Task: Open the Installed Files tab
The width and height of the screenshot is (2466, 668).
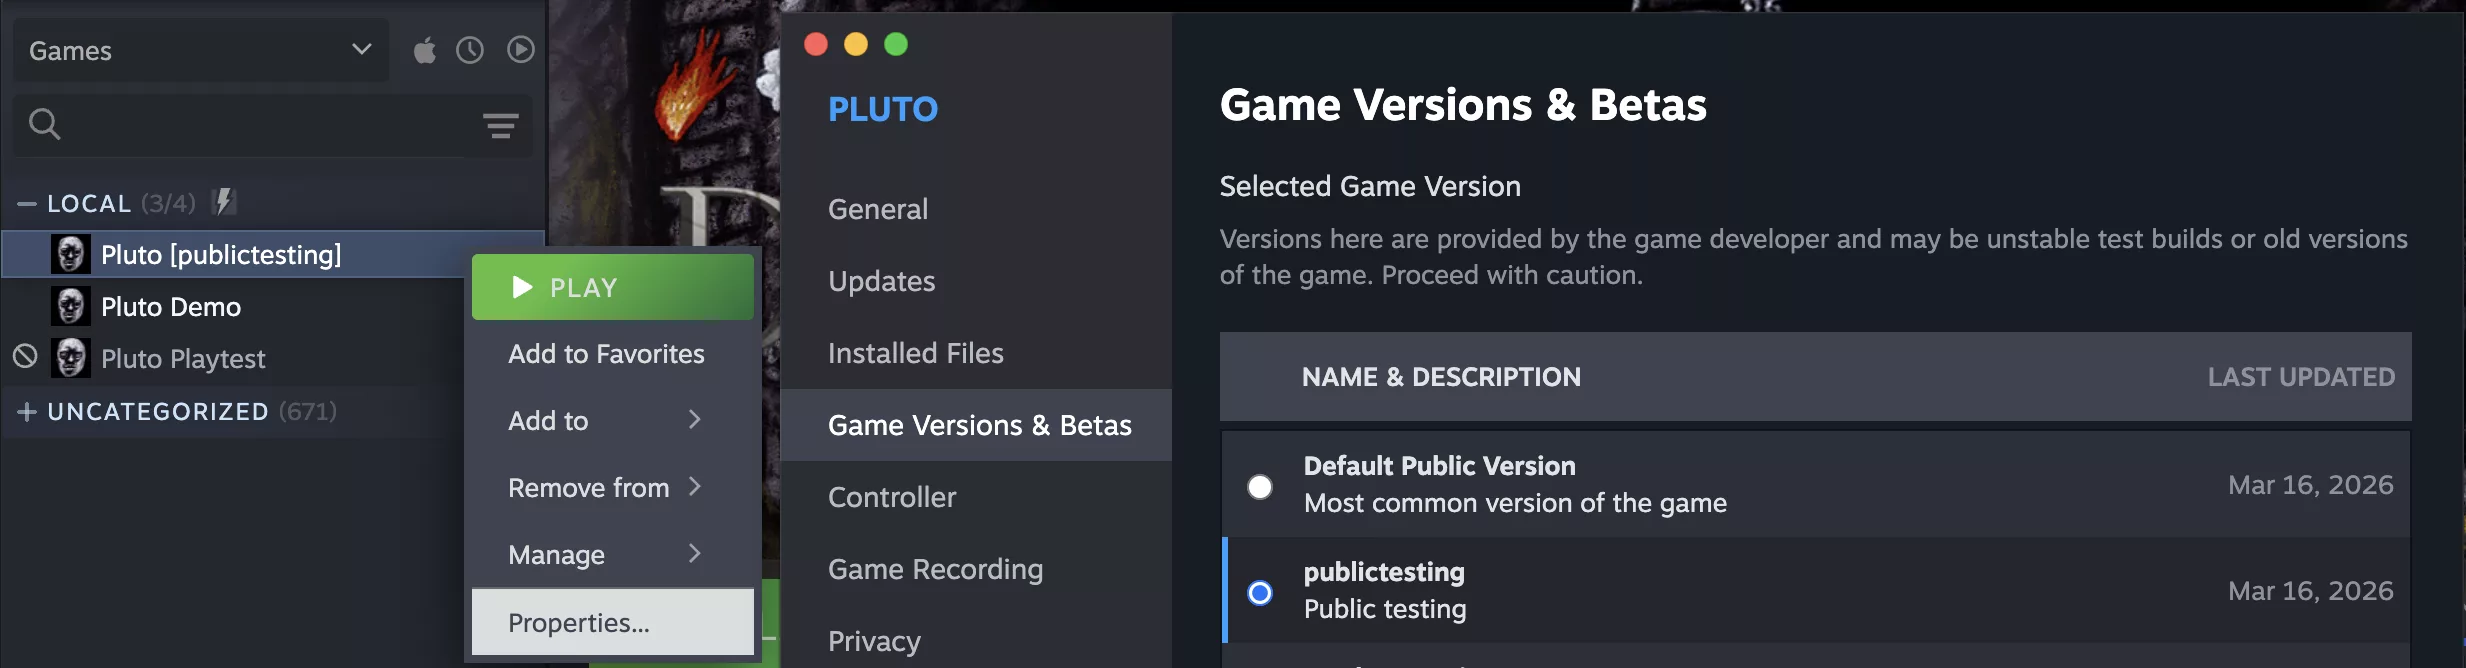Action: [915, 353]
